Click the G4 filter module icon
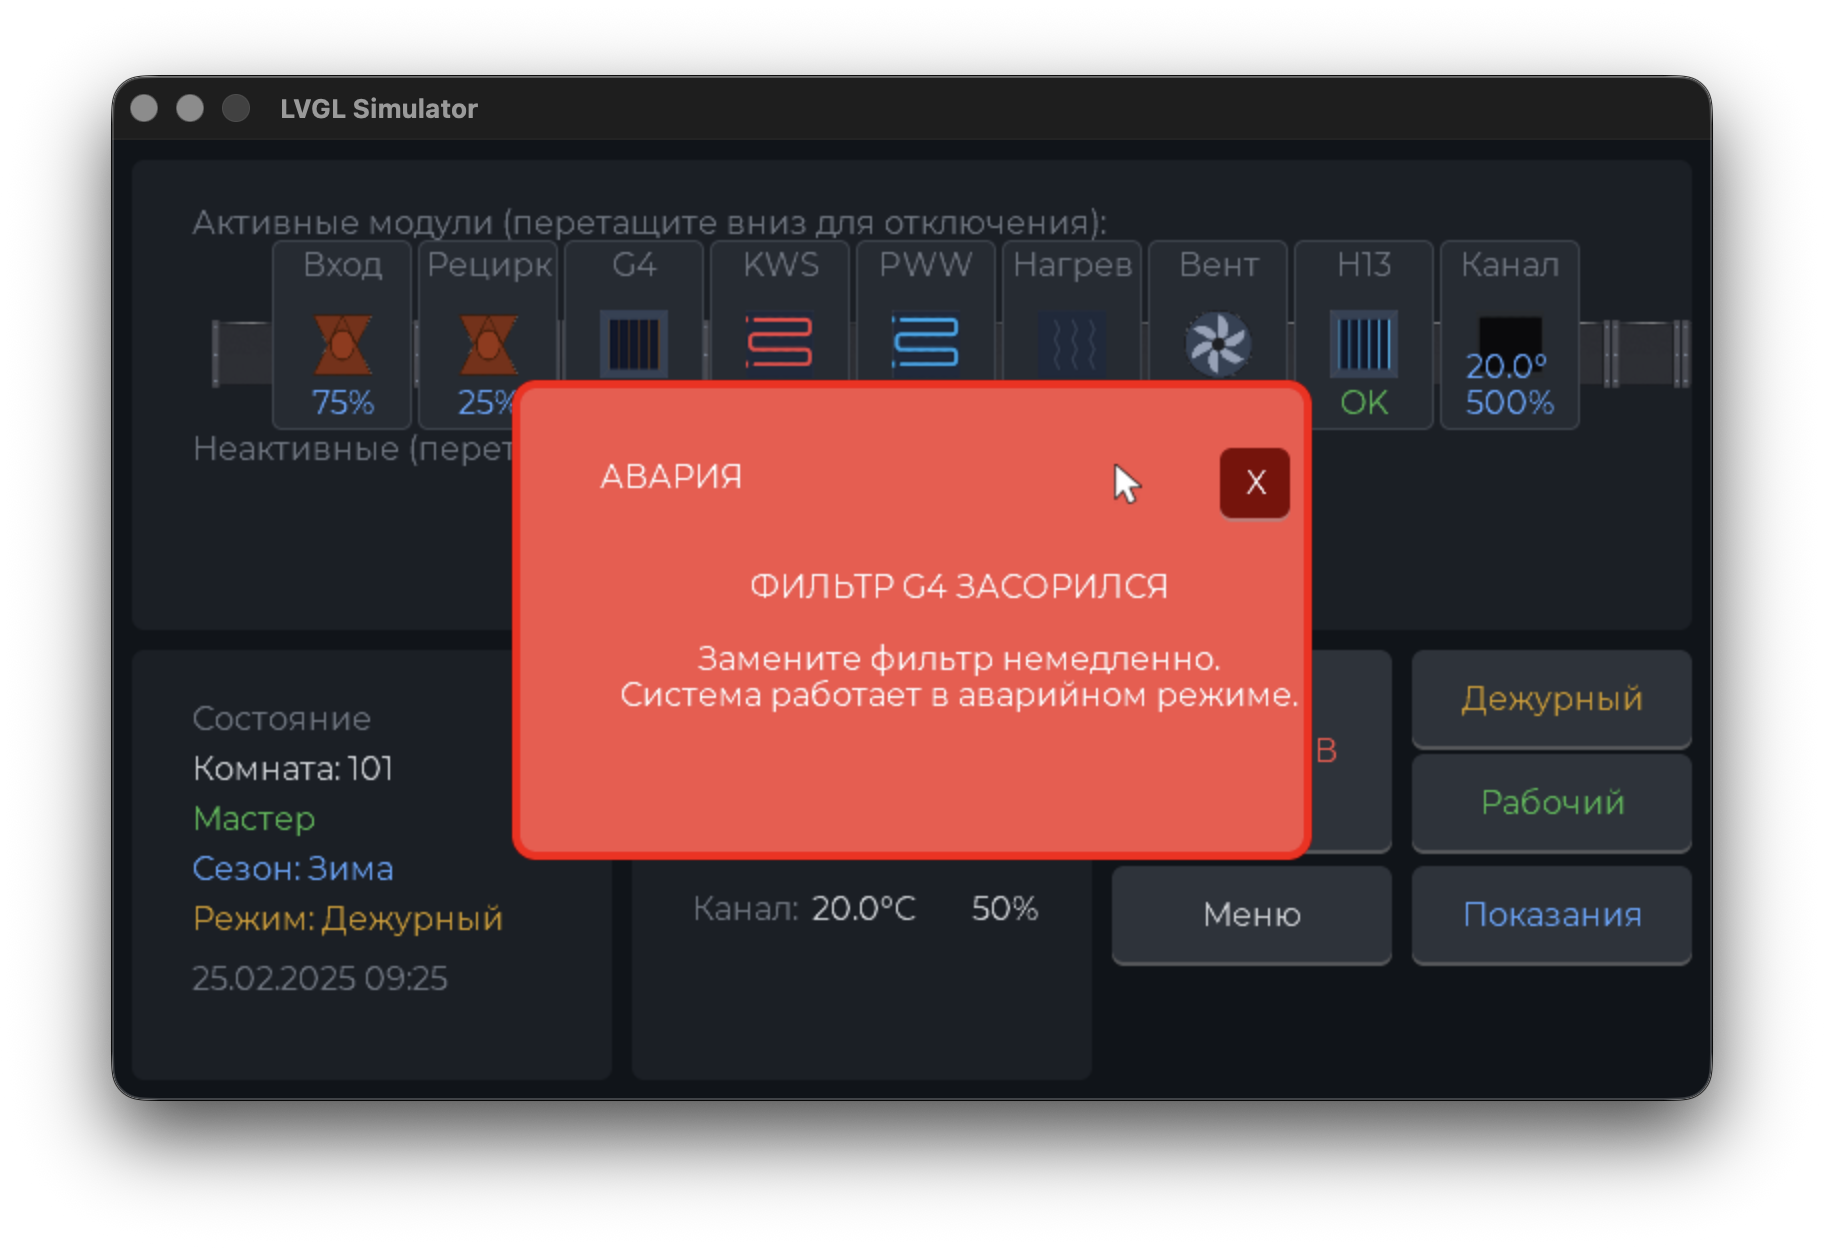The height and width of the screenshot is (1248, 1824). point(634,342)
